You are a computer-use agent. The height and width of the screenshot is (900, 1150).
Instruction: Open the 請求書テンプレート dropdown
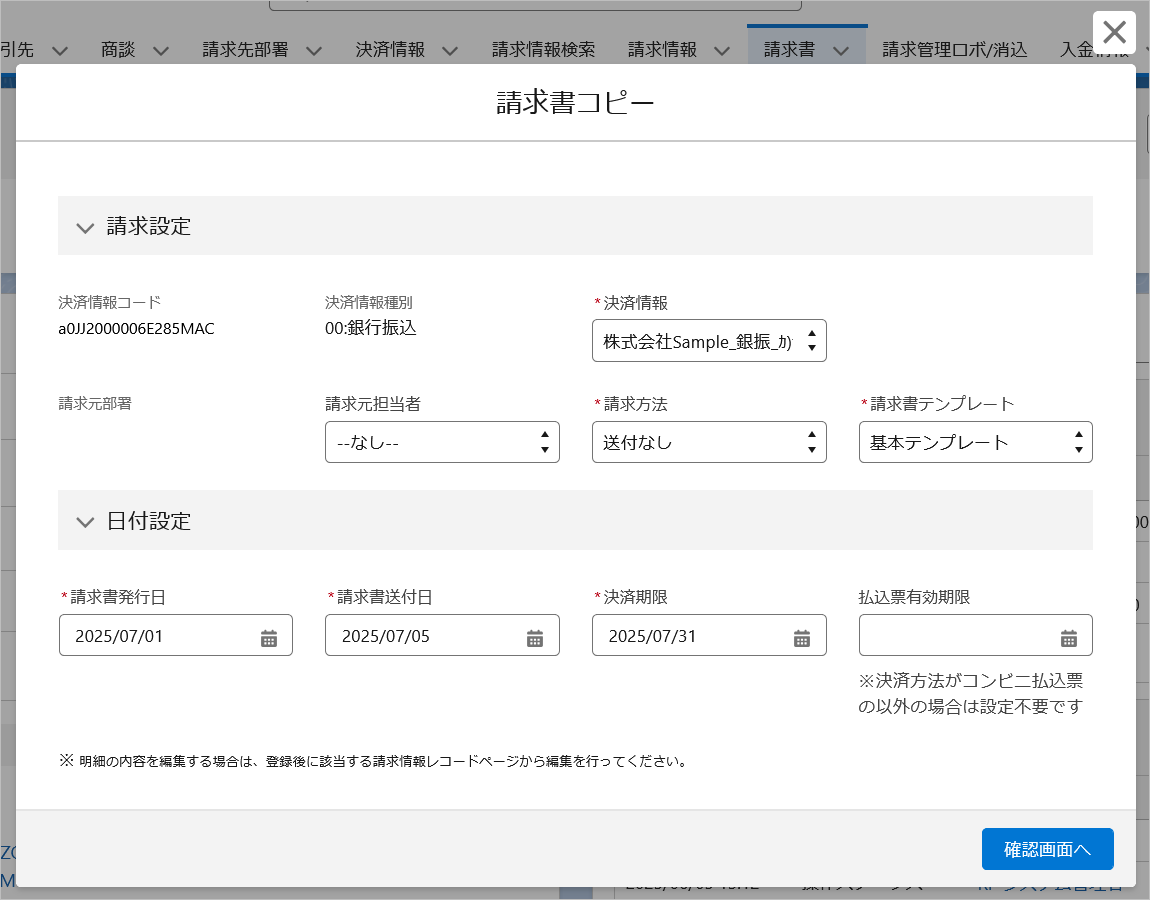click(975, 443)
